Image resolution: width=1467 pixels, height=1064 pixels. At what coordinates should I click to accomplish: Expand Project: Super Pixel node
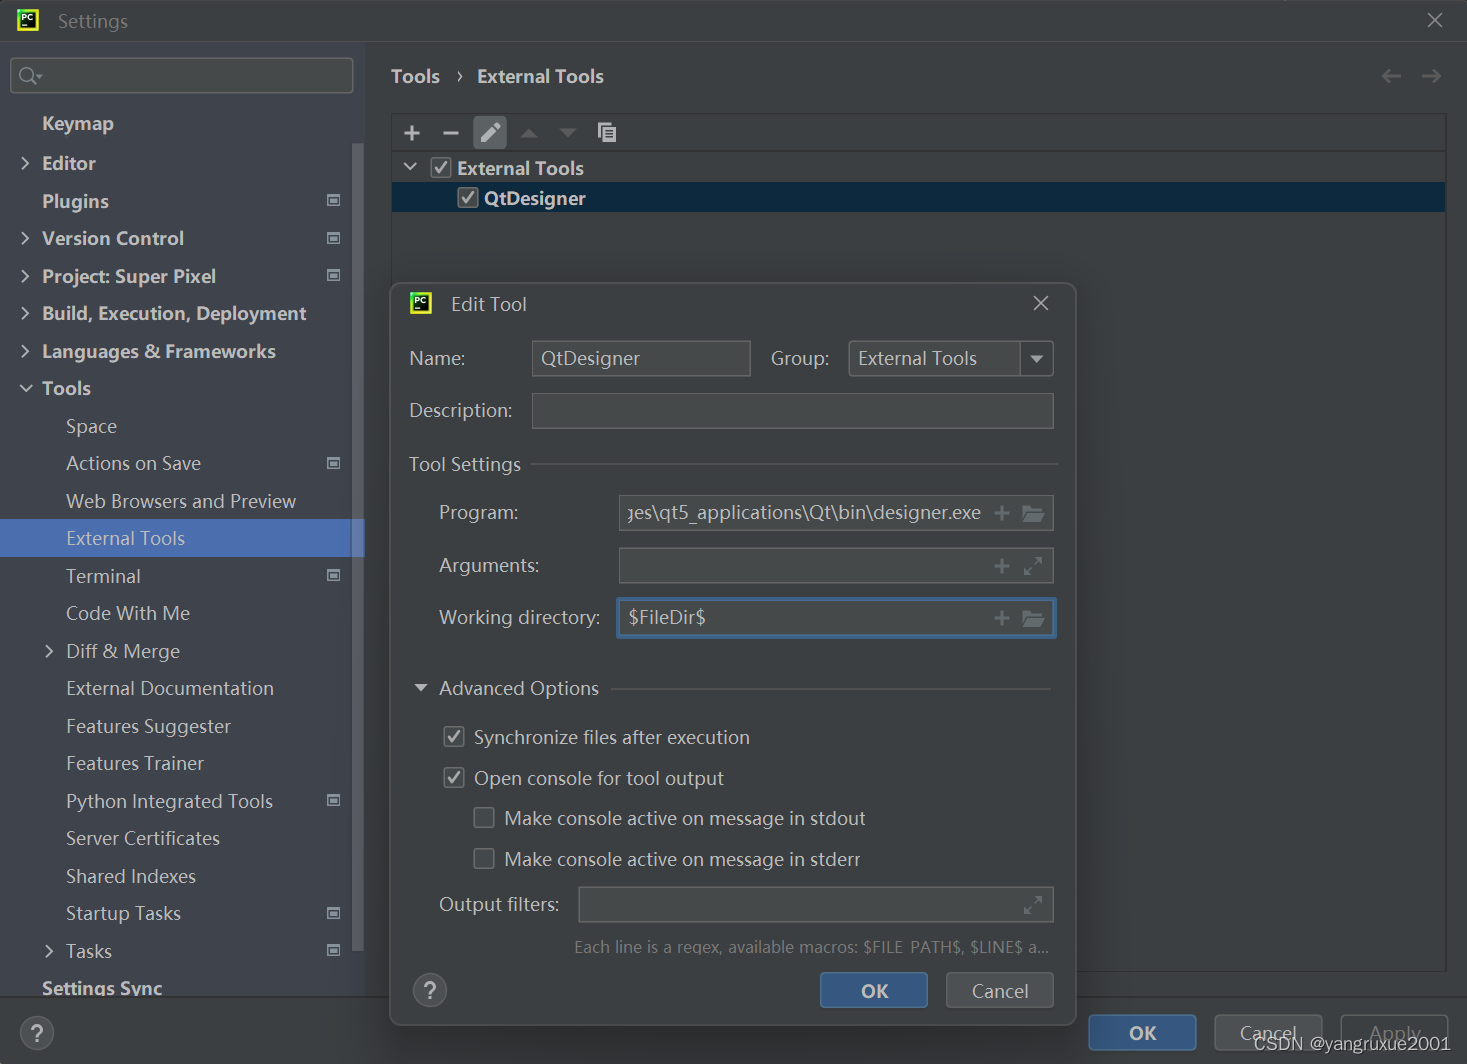click(x=25, y=276)
